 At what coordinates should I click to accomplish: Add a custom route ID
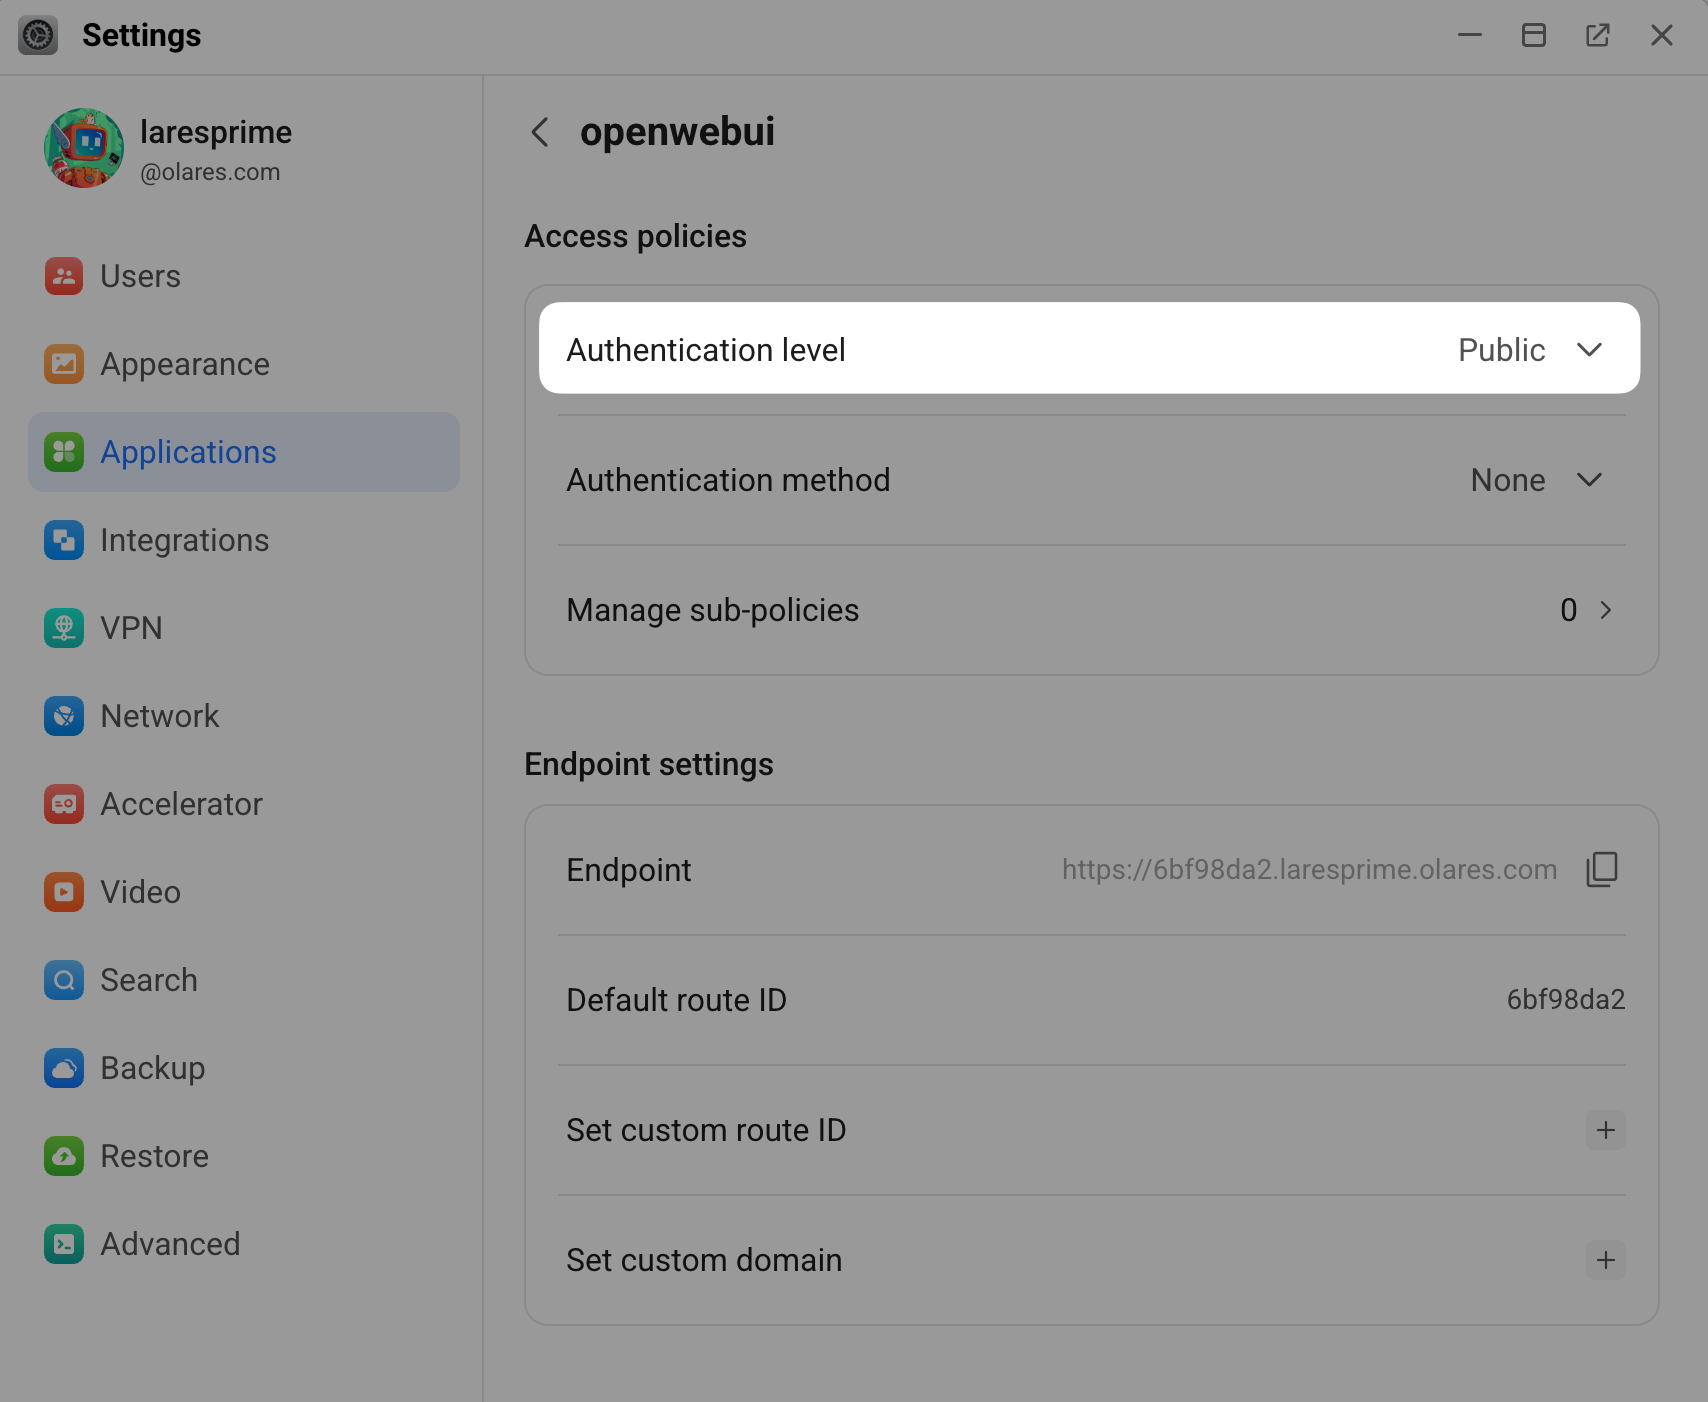pos(1606,1130)
